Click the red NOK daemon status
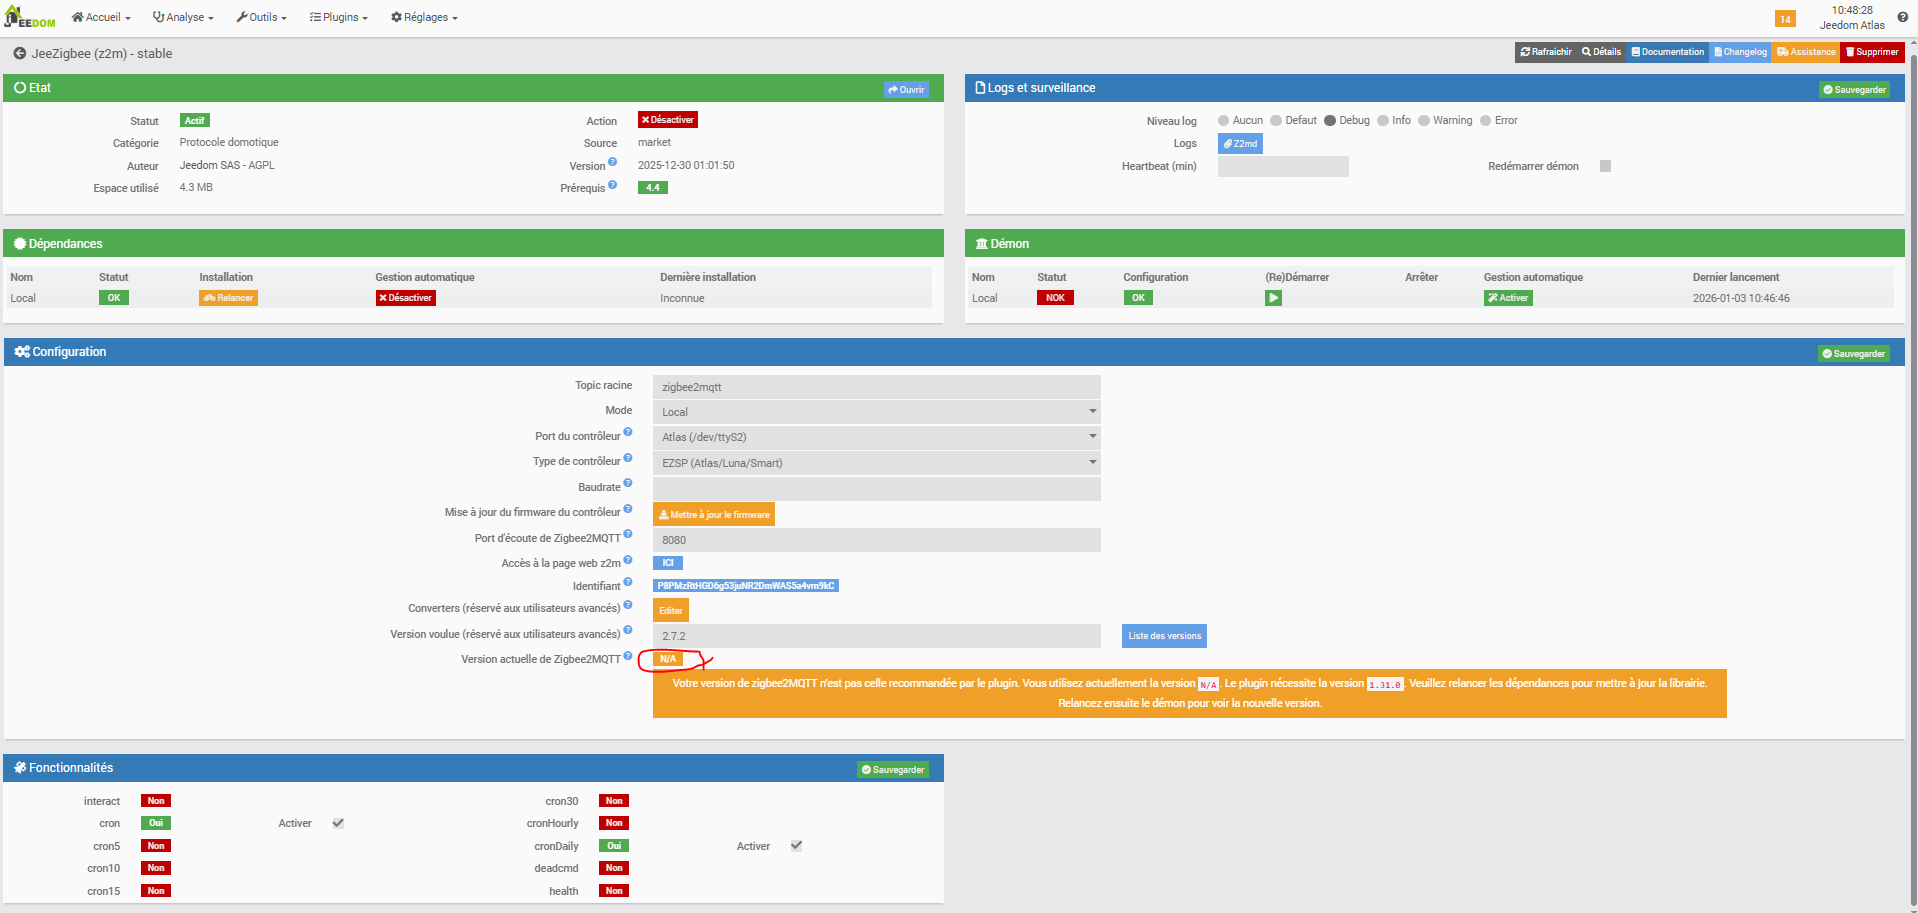Screen dimensions: 1918x913 pyautogui.click(x=1055, y=298)
